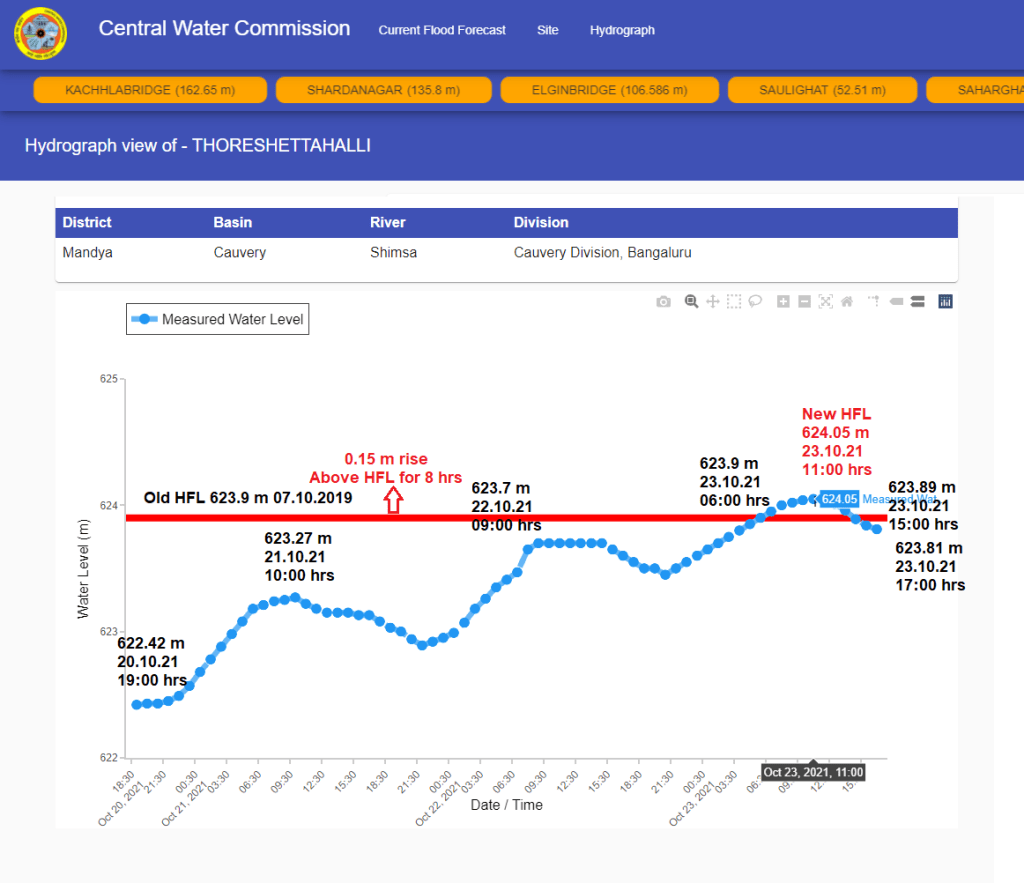Click KACHHLABRIDGE (162.65 m) station button
The image size is (1024, 883).
[x=150, y=90]
